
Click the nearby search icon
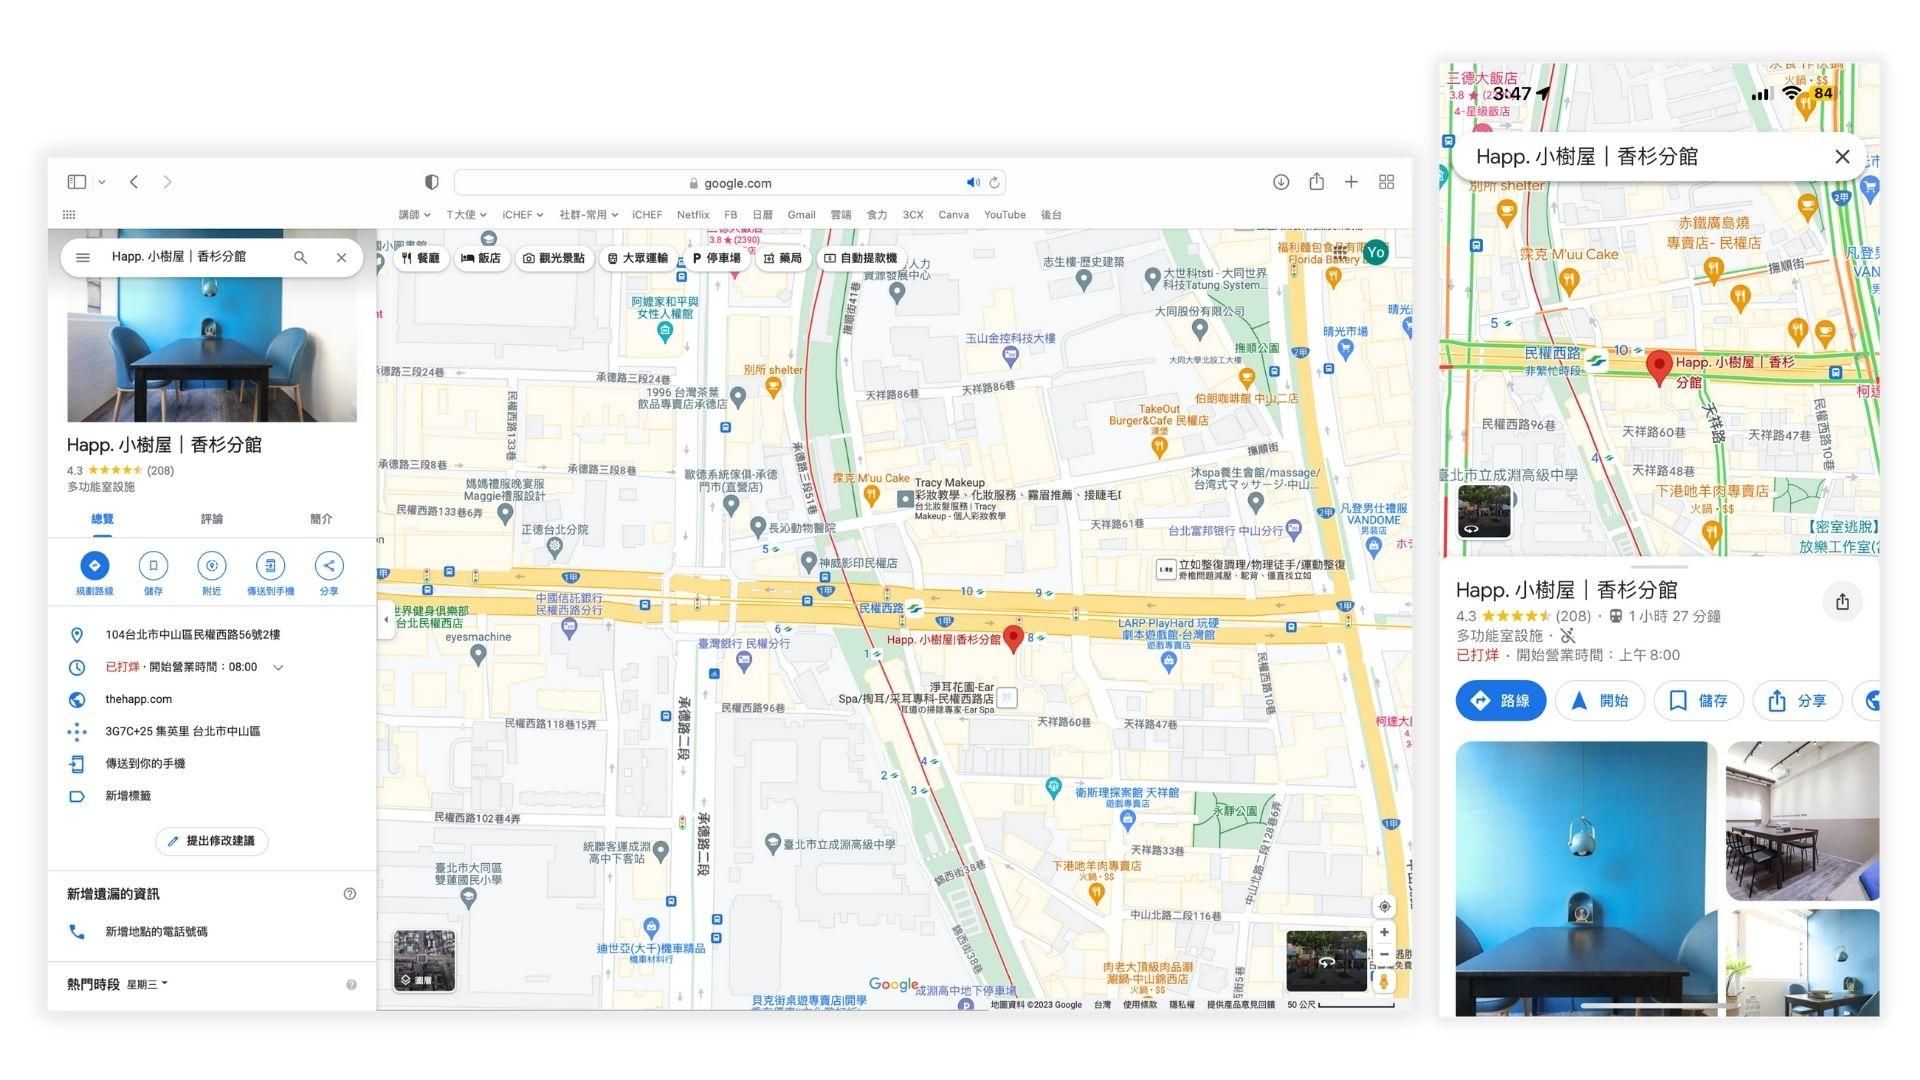click(211, 565)
